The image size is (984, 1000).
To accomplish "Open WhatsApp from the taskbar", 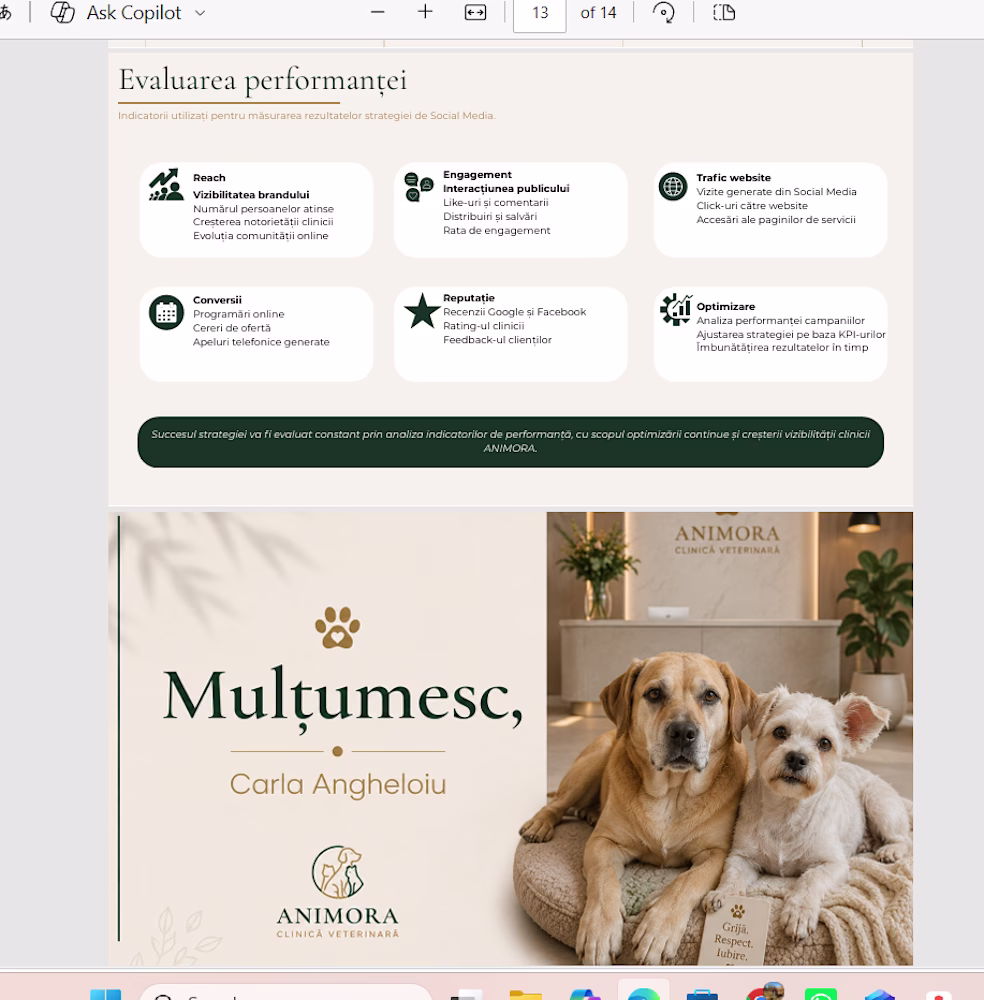I will (821, 994).
